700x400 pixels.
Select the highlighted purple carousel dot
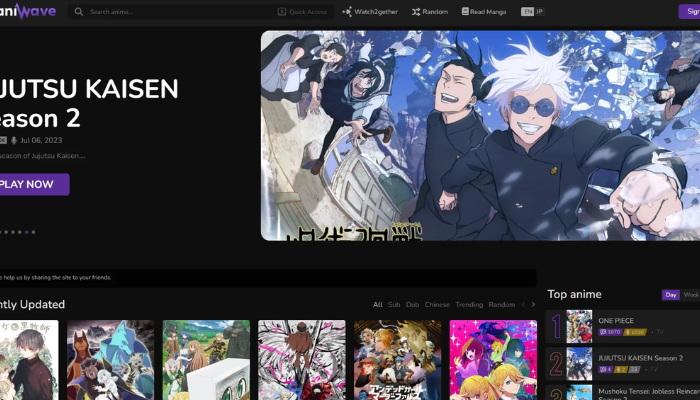coord(27,232)
